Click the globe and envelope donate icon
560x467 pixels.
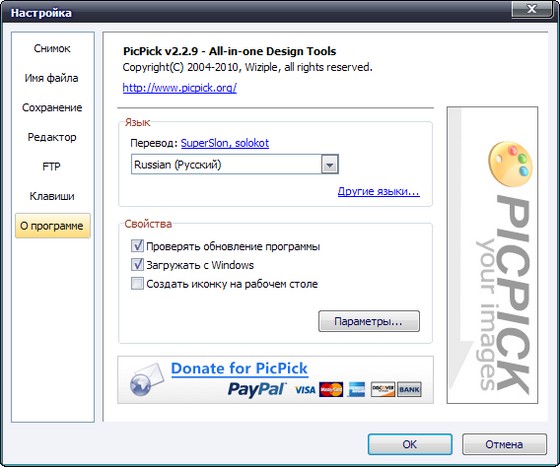click(146, 380)
